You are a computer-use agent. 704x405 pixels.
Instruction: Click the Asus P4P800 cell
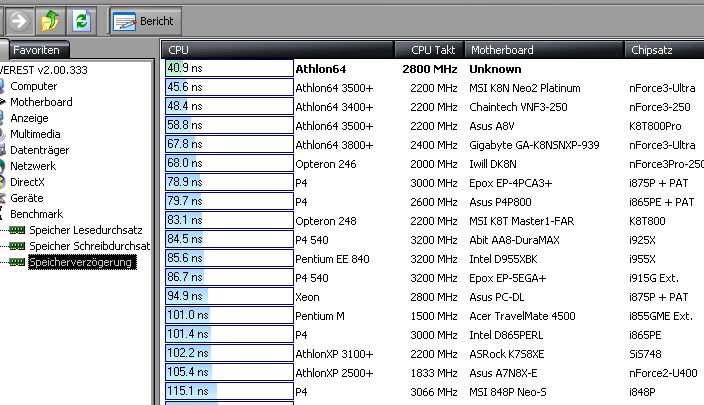(500, 202)
